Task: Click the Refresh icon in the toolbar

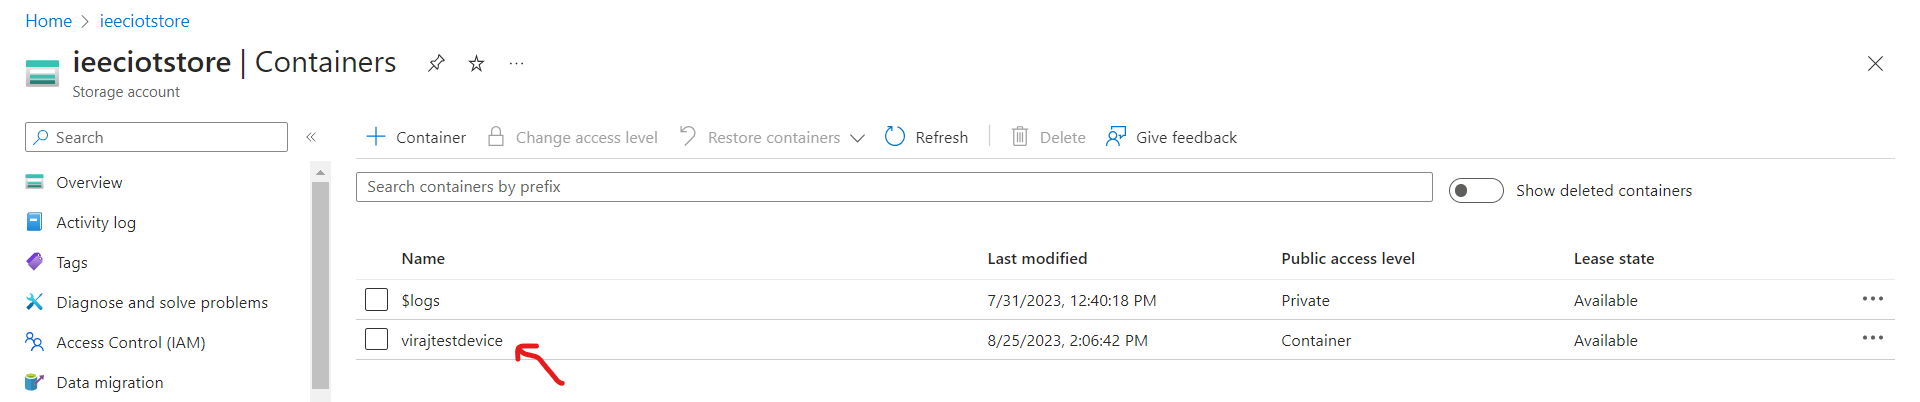Action: 895,136
